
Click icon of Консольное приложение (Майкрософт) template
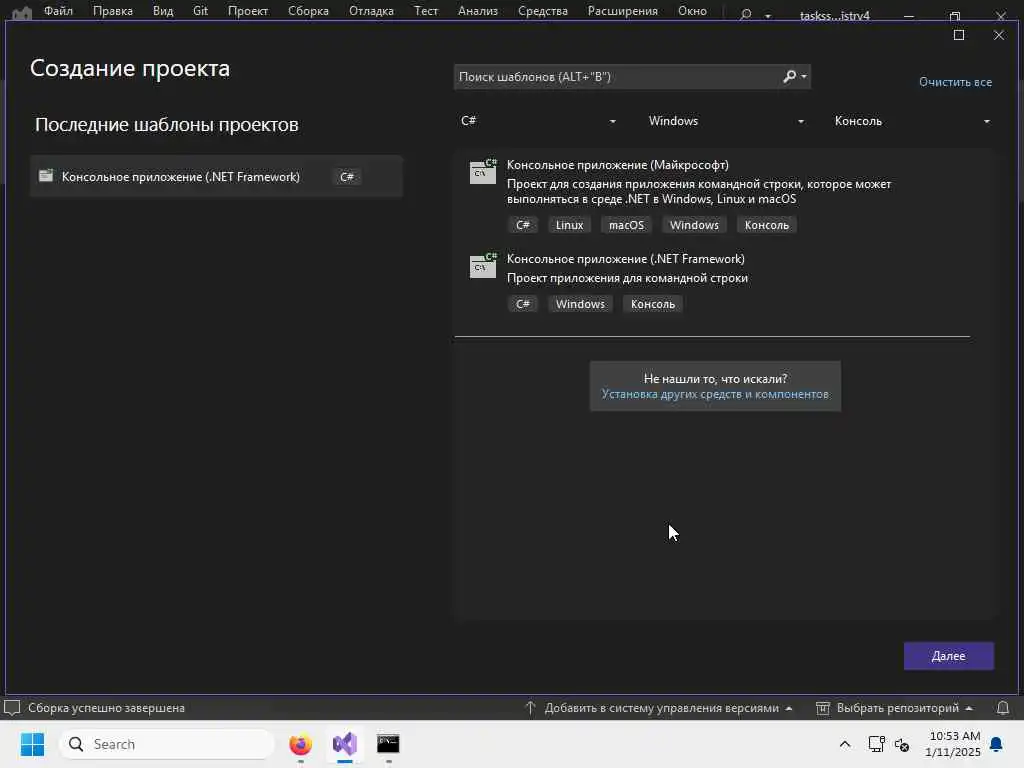[483, 172]
